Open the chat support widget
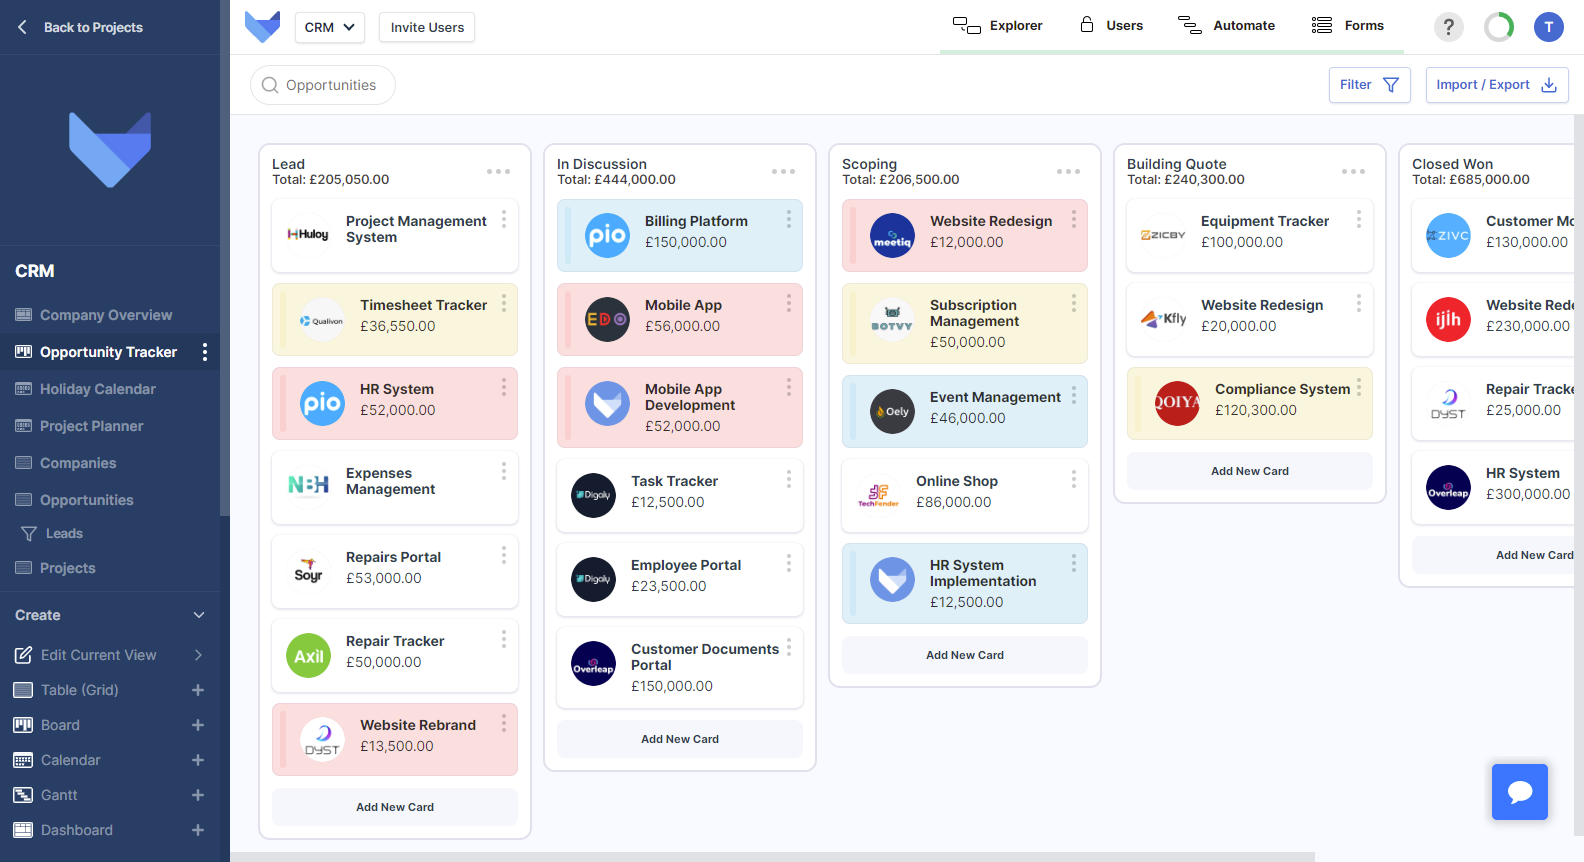This screenshot has height=862, width=1584. pyautogui.click(x=1520, y=792)
